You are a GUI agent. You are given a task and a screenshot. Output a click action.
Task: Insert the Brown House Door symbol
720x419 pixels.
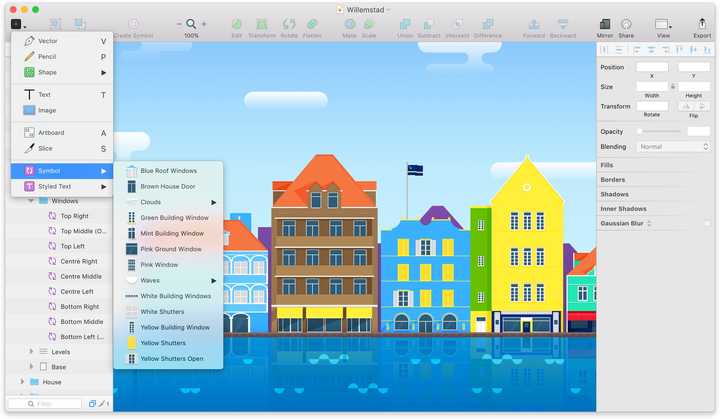coord(169,187)
